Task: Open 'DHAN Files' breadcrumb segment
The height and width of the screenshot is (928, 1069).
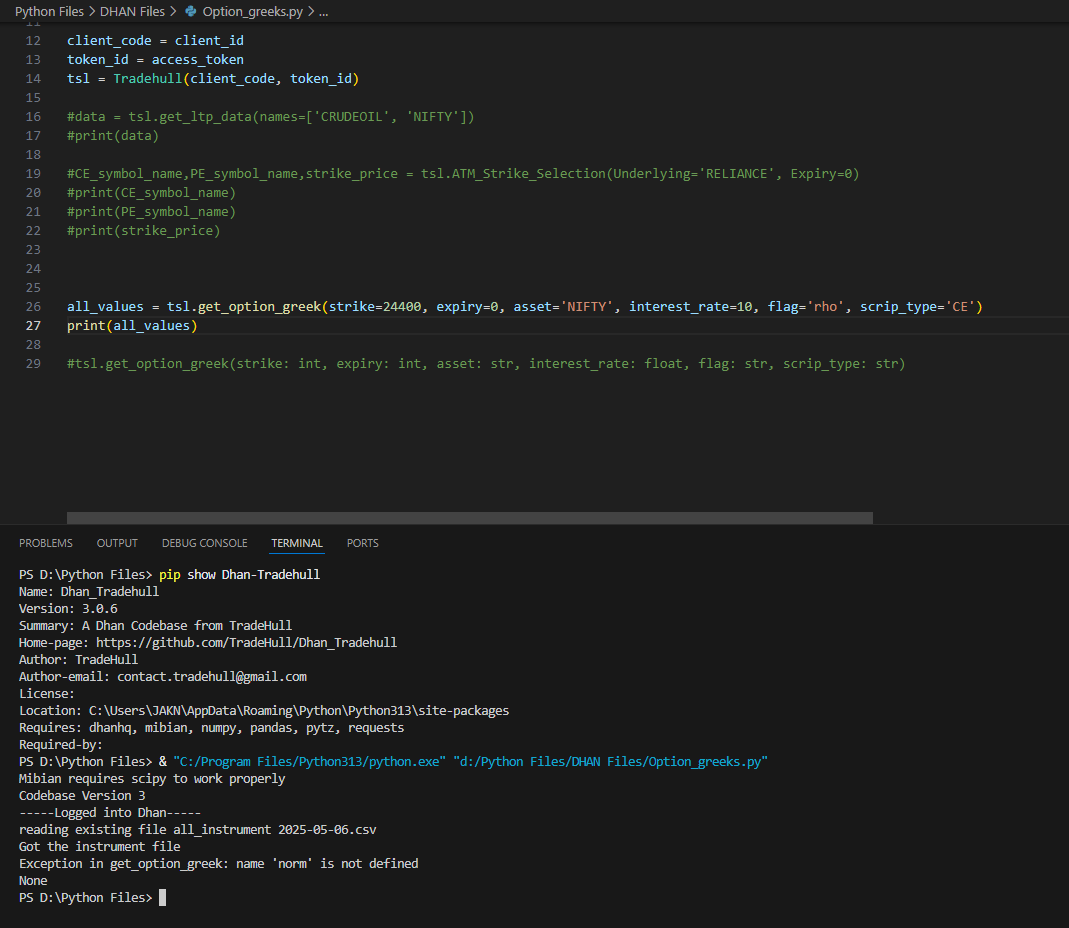Action: tap(132, 12)
